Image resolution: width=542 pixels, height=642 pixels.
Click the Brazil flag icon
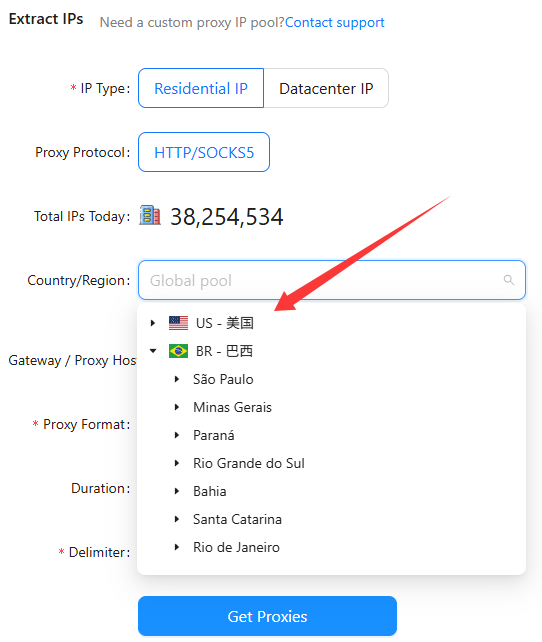178,351
